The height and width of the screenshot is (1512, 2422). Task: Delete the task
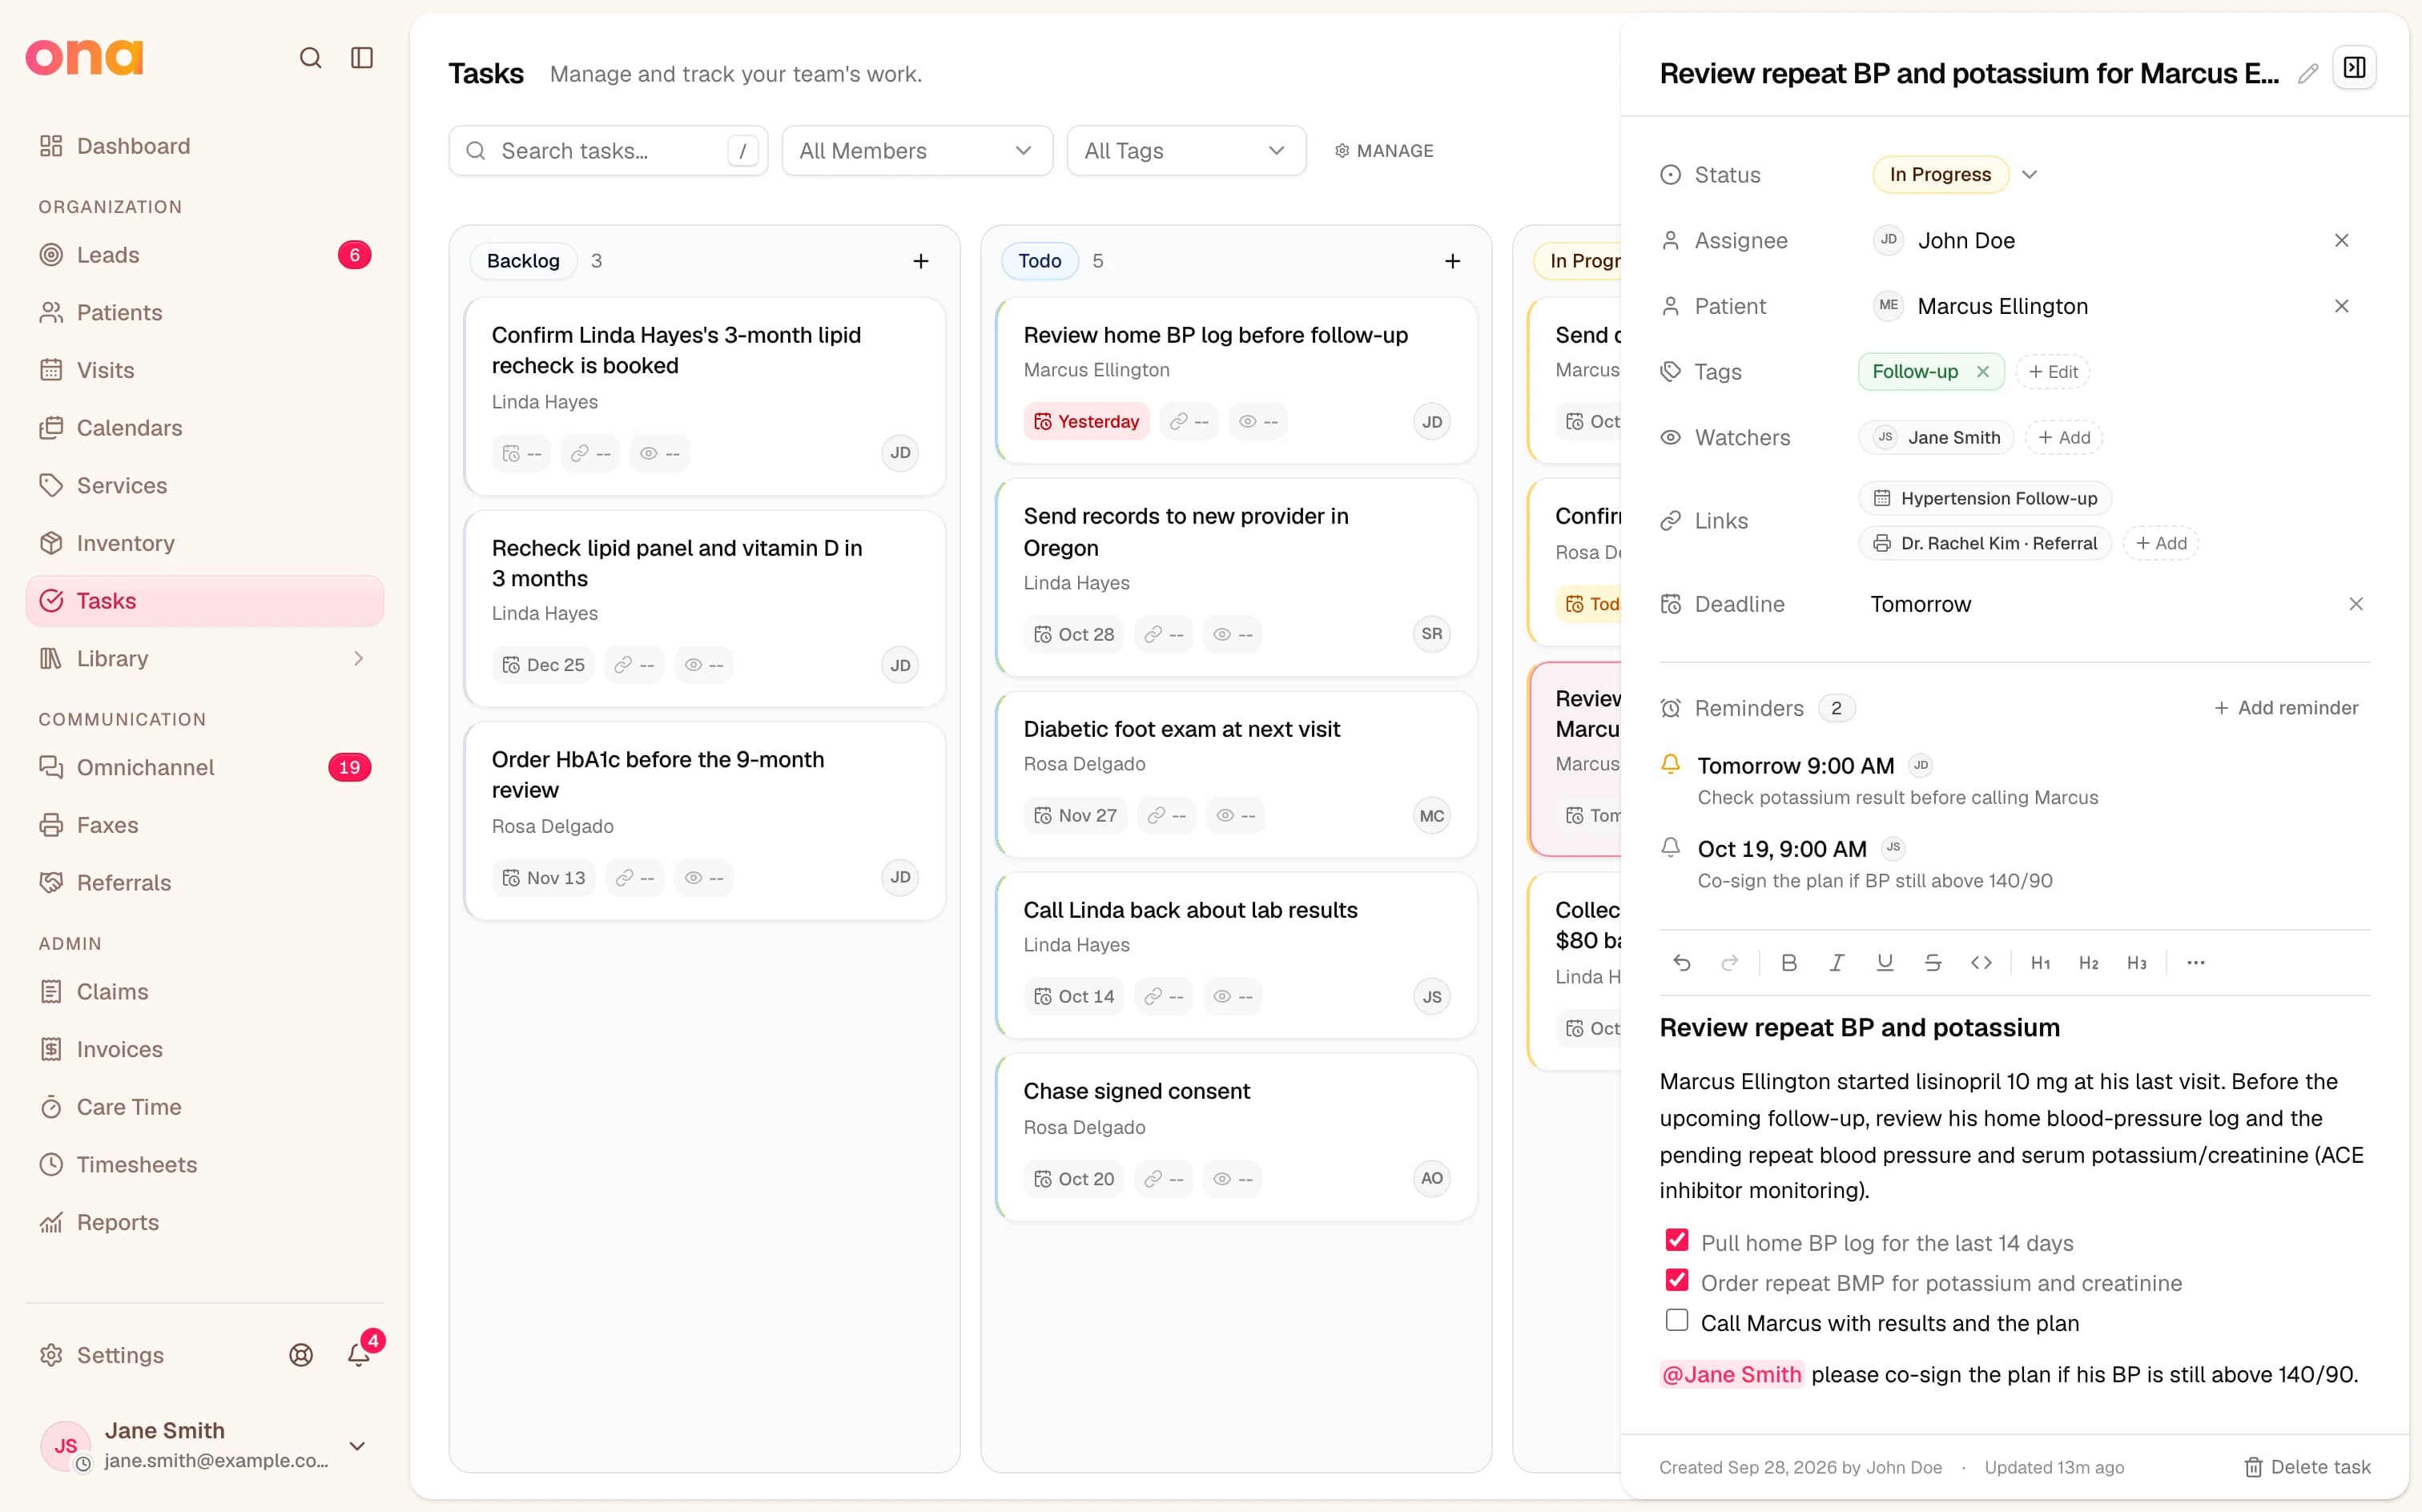click(2307, 1466)
